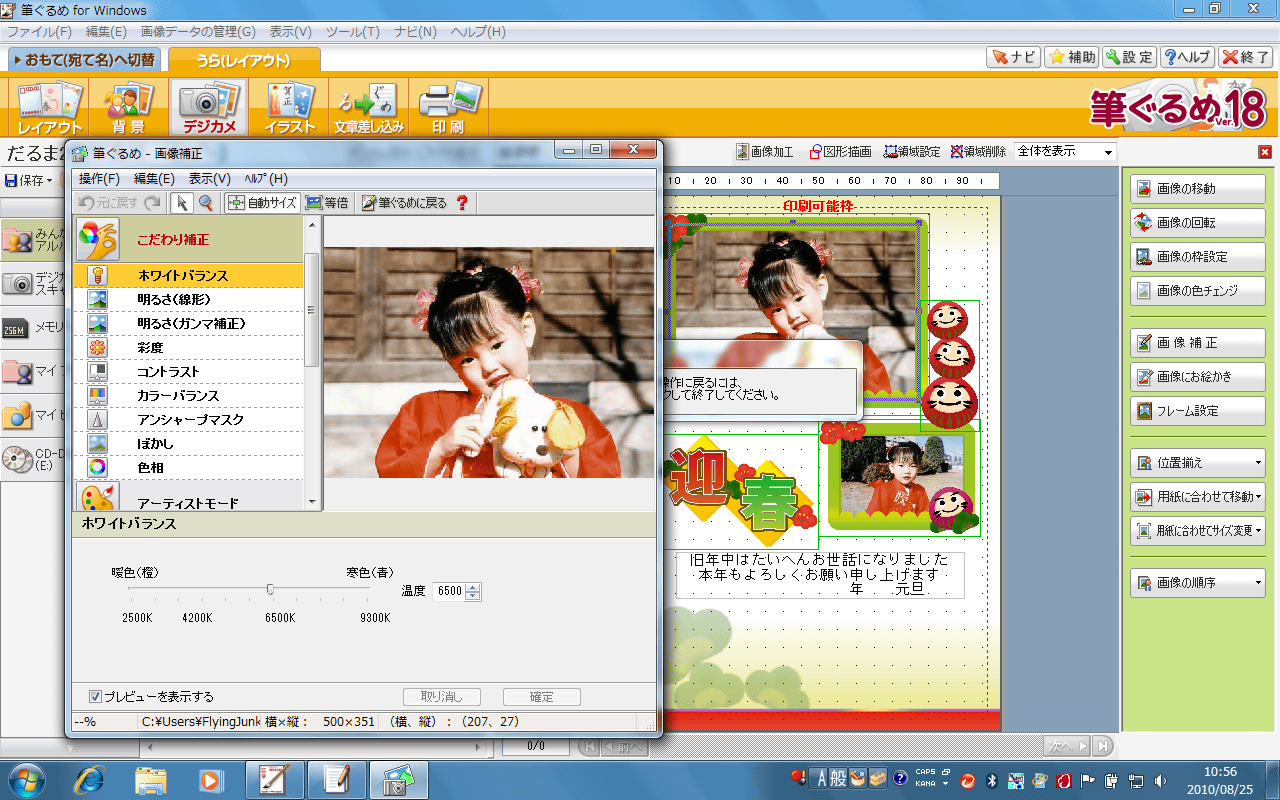This screenshot has height=800, width=1280.
Task: Click the 図形描画 shape drawing tool
Action: 840,152
